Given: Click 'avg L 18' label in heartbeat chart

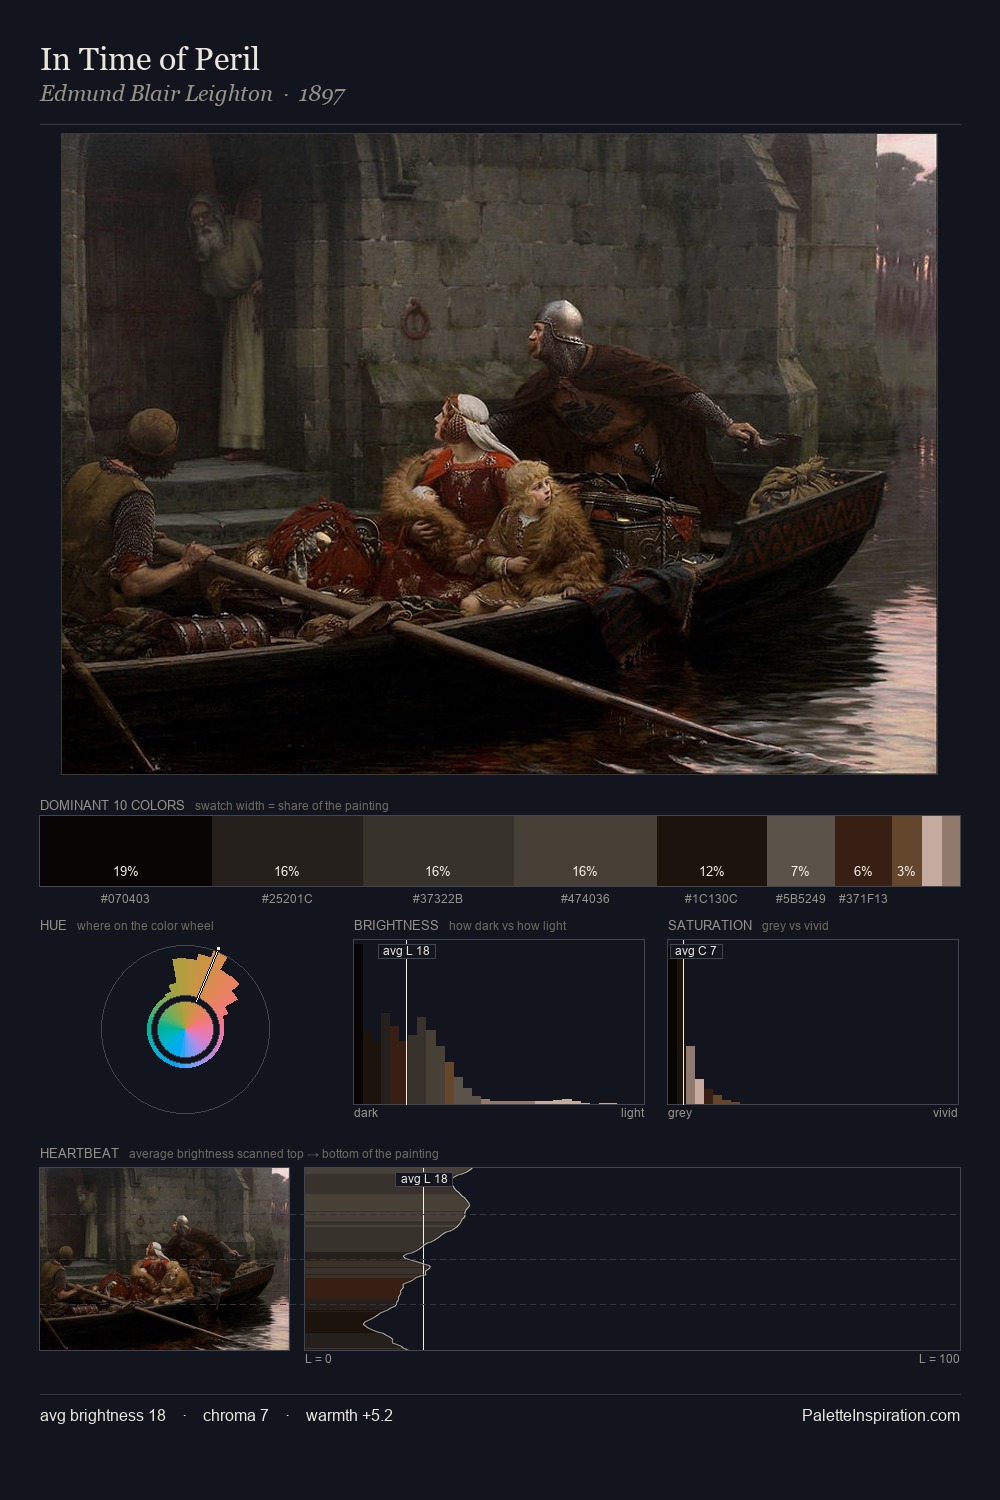Looking at the screenshot, I should 424,1179.
